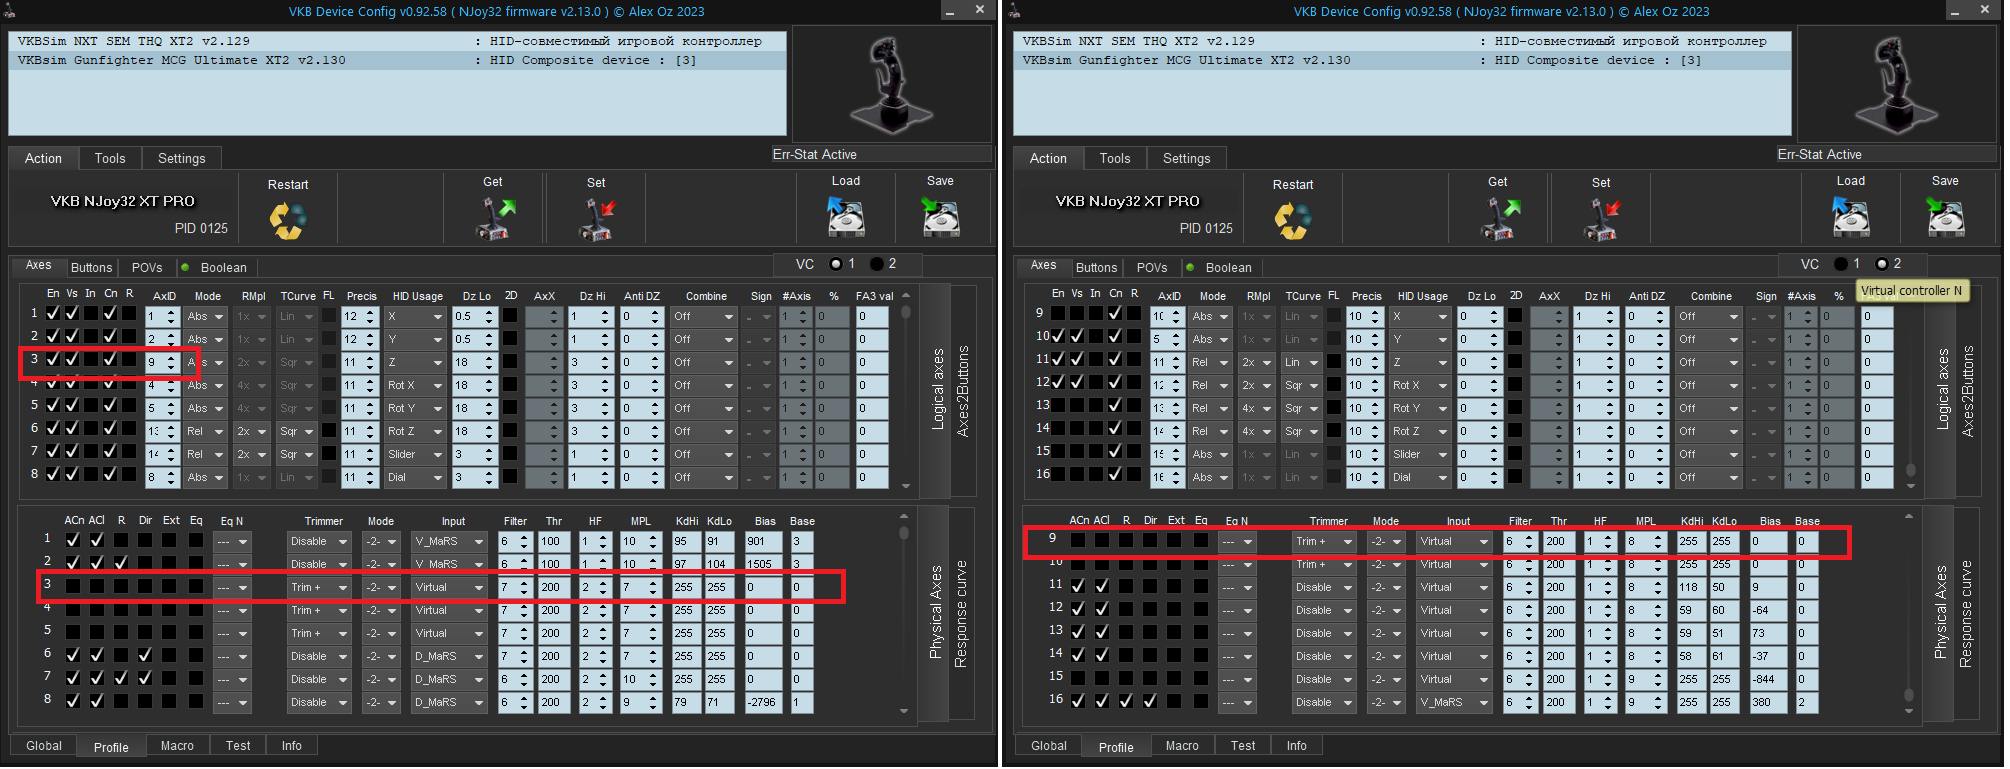Select VC radio button 2 in the left window
This screenshot has width=2010, height=769.
[x=877, y=264]
